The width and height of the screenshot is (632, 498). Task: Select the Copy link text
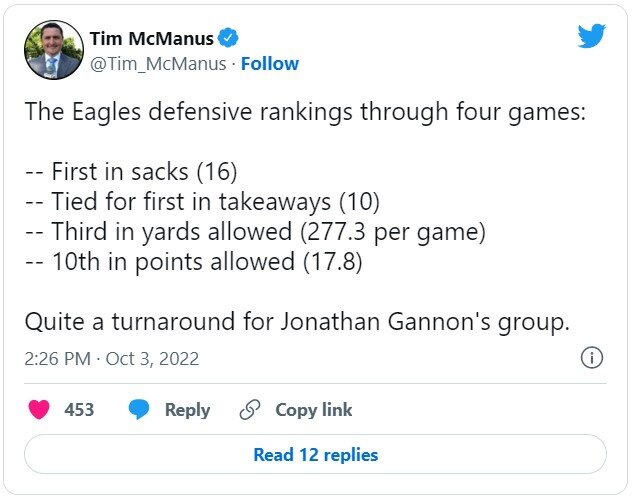[313, 410]
